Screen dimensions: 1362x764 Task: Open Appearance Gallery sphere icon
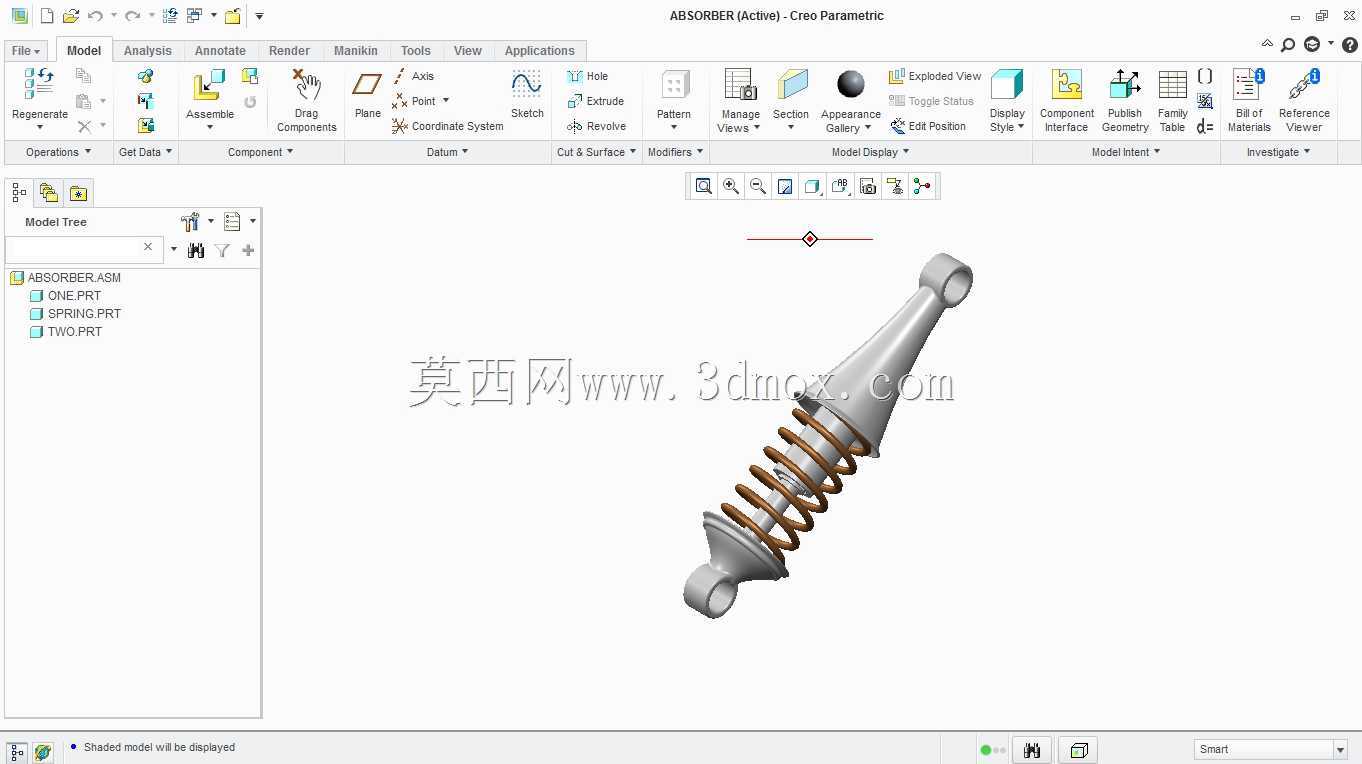pos(851,84)
